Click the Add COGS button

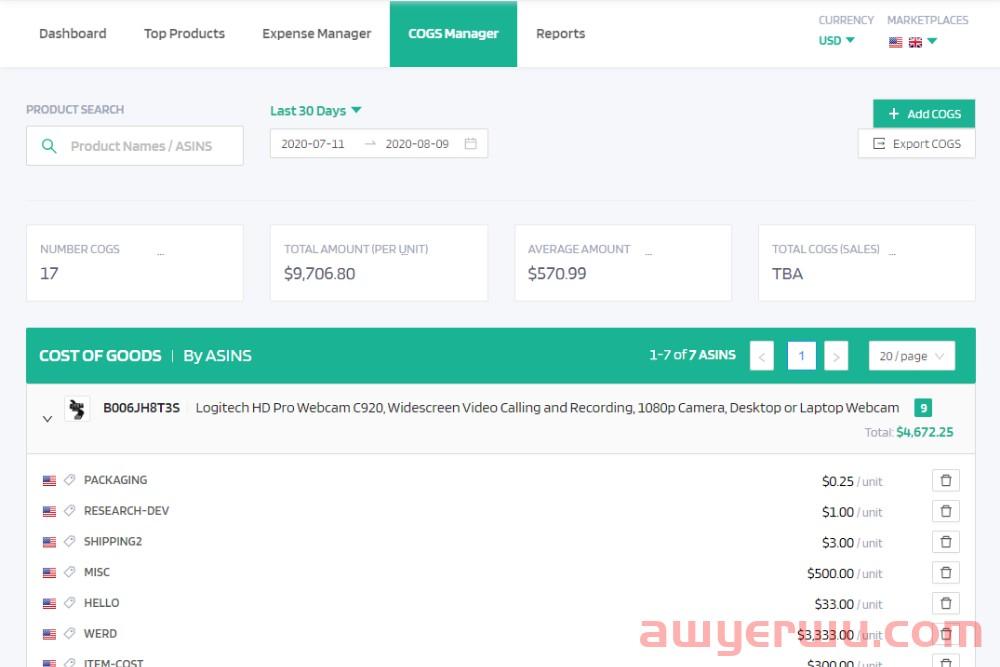923,114
